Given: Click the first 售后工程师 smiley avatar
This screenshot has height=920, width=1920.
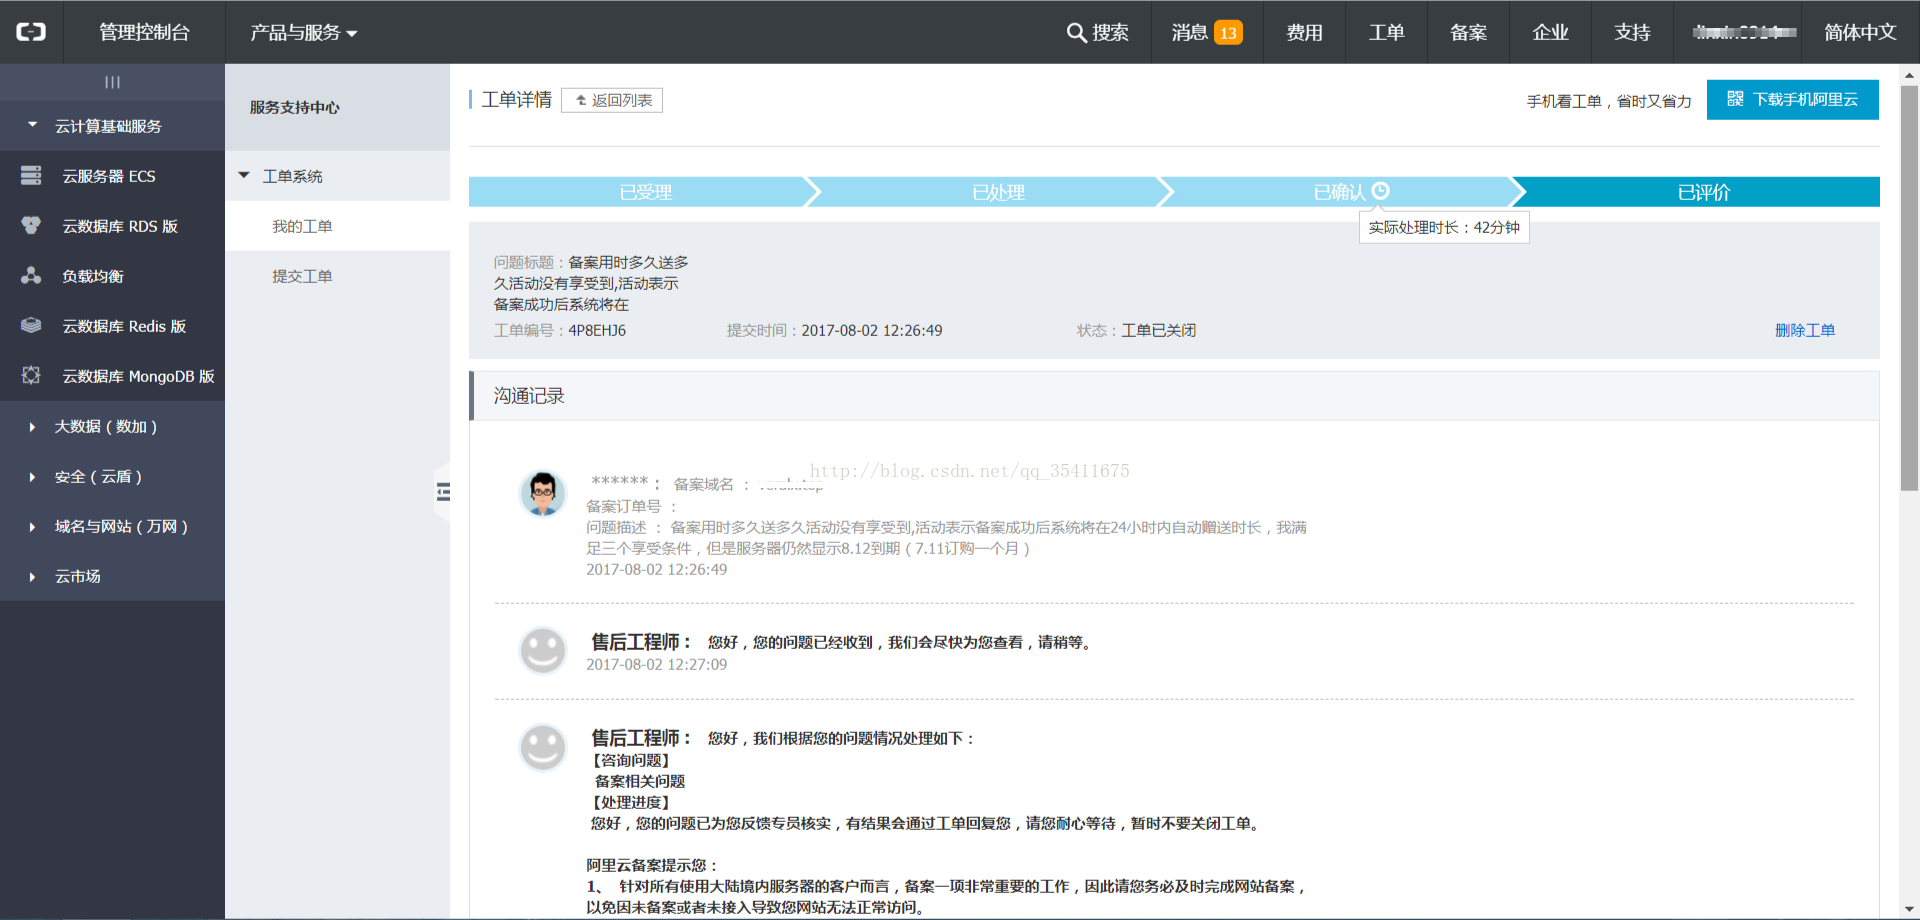Looking at the screenshot, I should [543, 651].
